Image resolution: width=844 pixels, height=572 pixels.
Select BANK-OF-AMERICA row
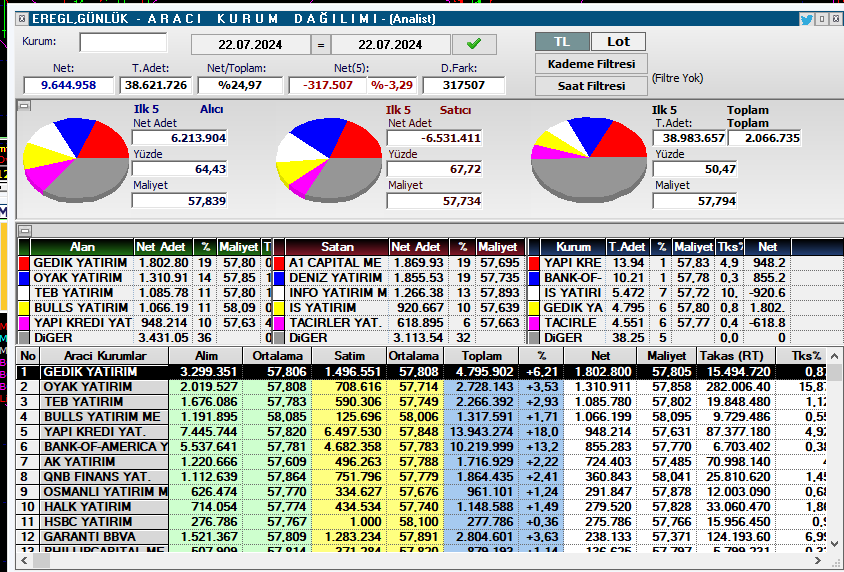pyautogui.click(x=421, y=447)
